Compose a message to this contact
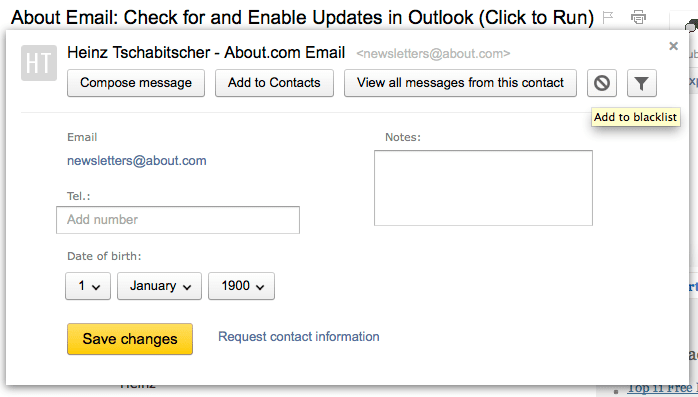The height and width of the screenshot is (397, 698). click(x=136, y=83)
